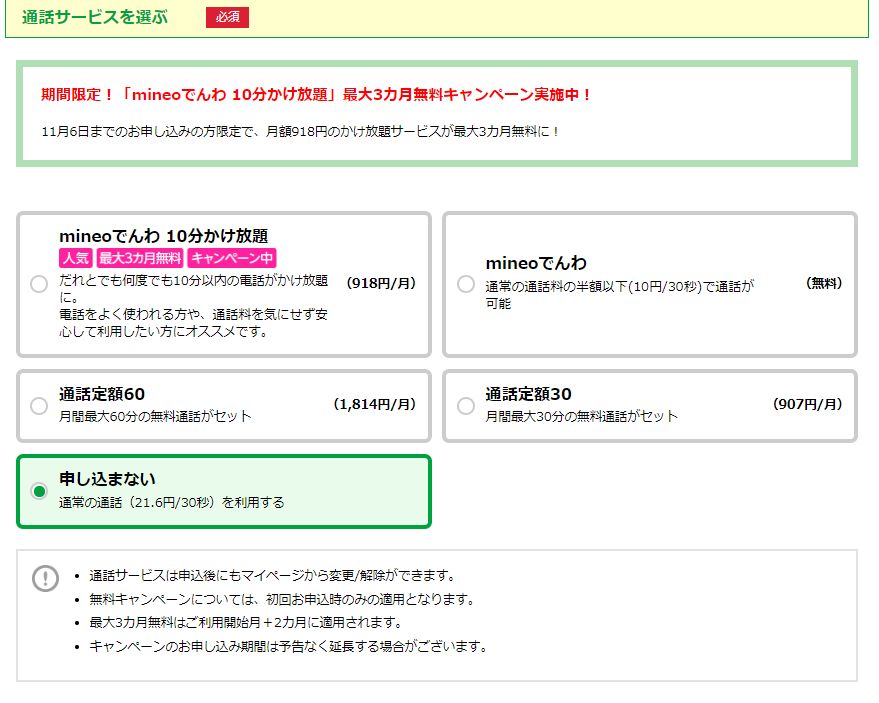
Task: Click the 最大3カ月無料はご利用開始月 note line
Action: coord(247,623)
